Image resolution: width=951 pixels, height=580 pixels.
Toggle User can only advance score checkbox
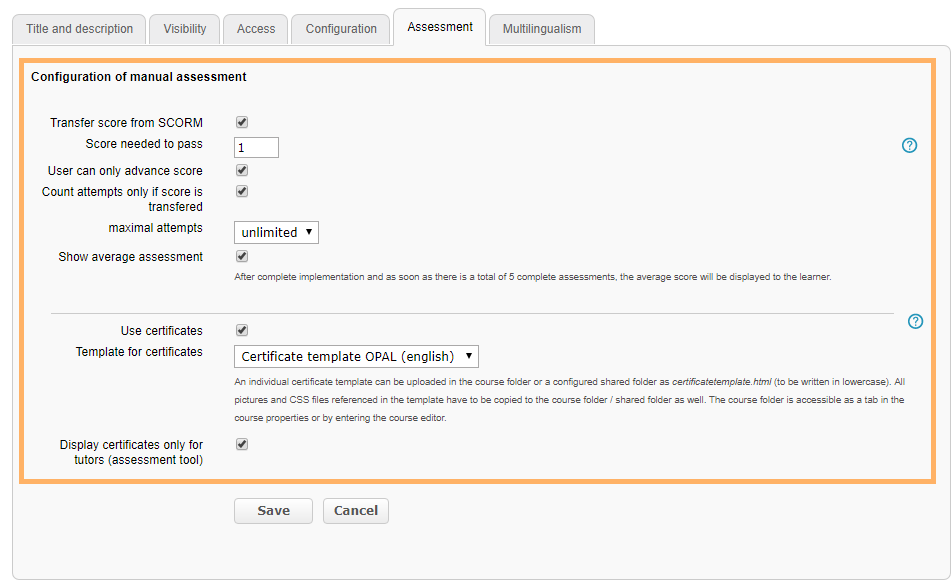click(242, 170)
